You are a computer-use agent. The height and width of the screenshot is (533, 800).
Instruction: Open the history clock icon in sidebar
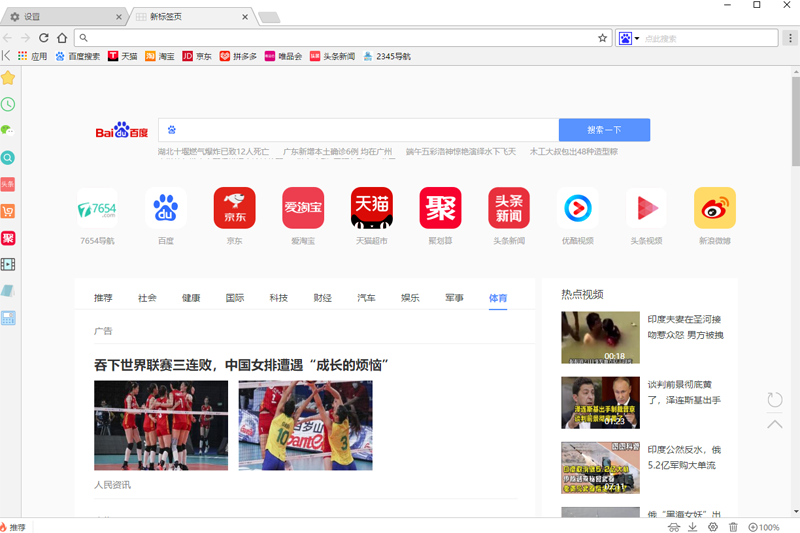tap(8, 104)
